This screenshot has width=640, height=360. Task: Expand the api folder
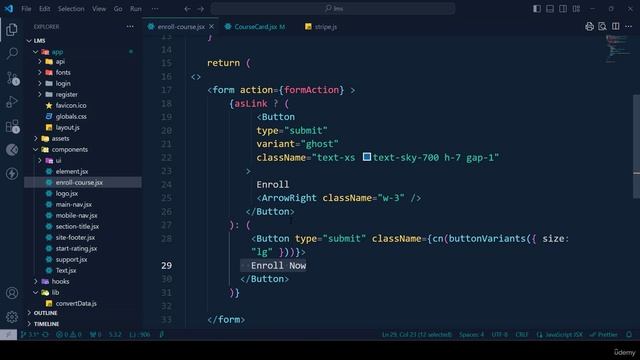[x=40, y=62]
